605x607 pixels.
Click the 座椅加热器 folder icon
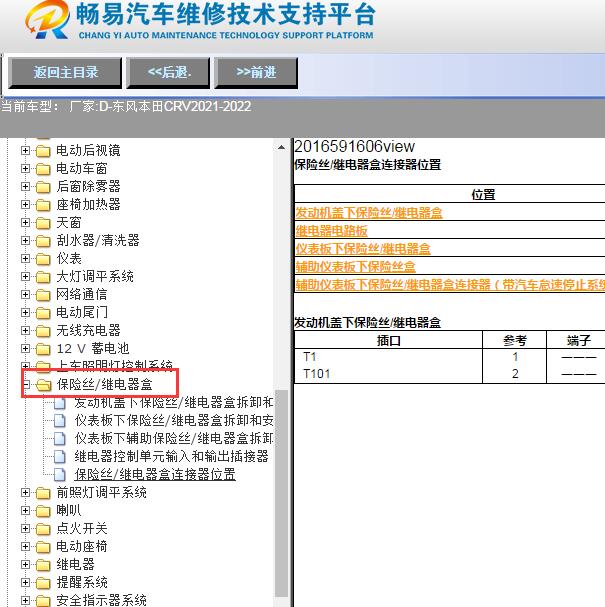click(x=43, y=205)
